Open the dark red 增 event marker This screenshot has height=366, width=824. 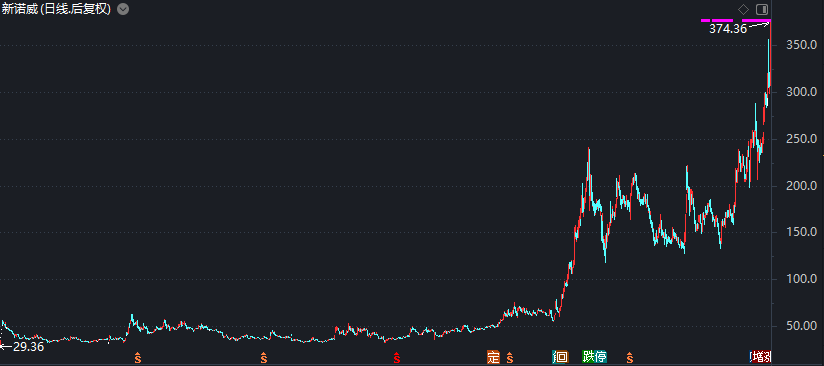click(759, 357)
